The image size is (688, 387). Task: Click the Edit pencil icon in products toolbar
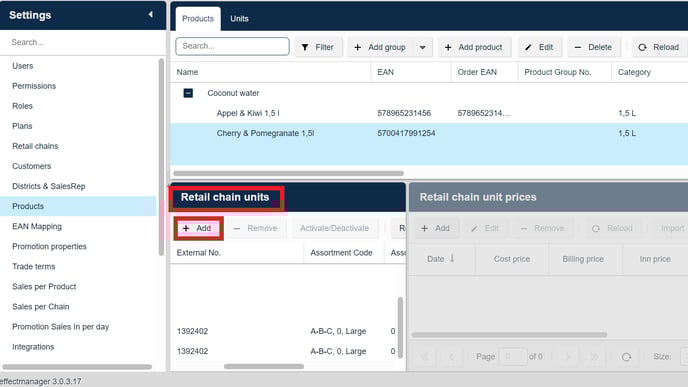tap(528, 47)
